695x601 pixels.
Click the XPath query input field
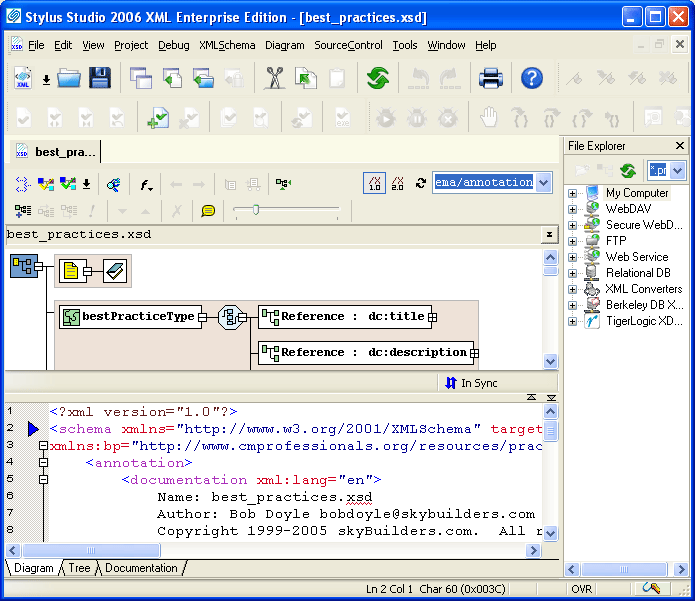(484, 182)
